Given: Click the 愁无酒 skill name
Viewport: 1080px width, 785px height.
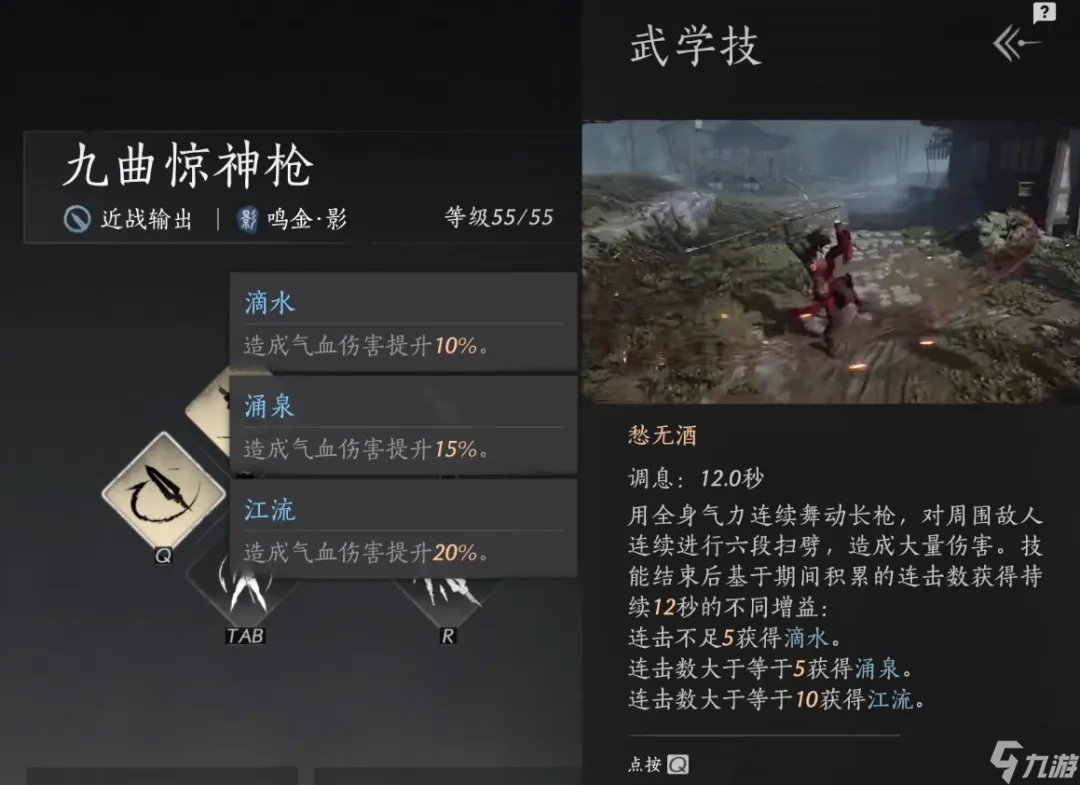Looking at the screenshot, I should pos(663,435).
